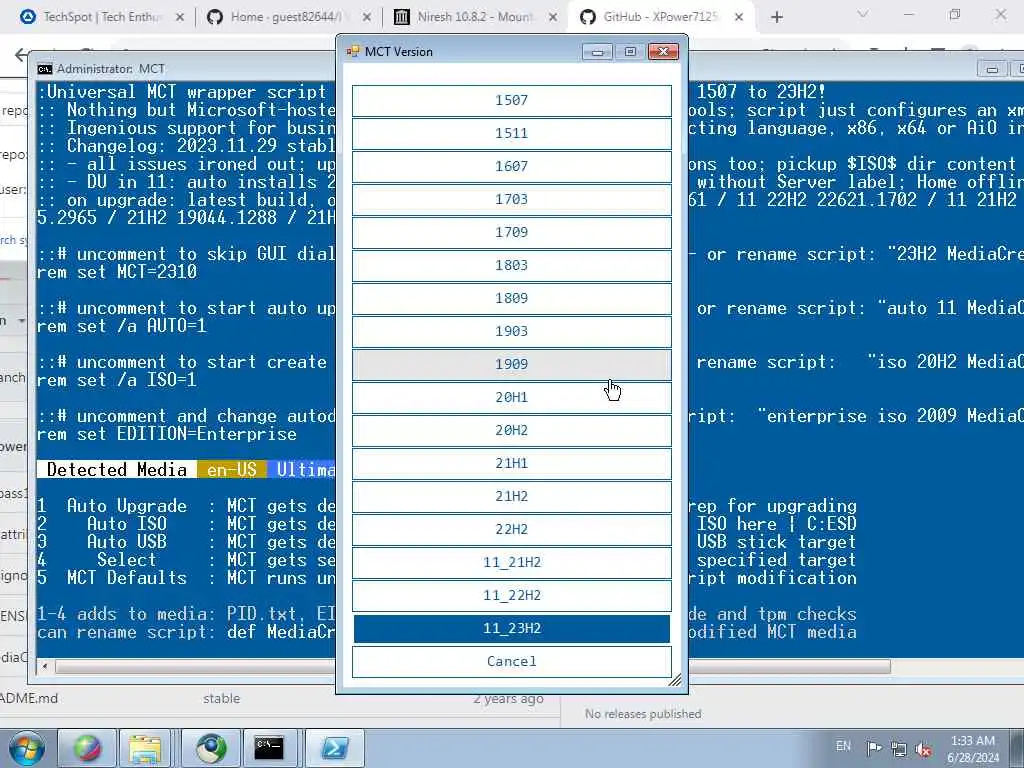
Task: Activate the GitHub XPower7125 tab
Action: 660,17
